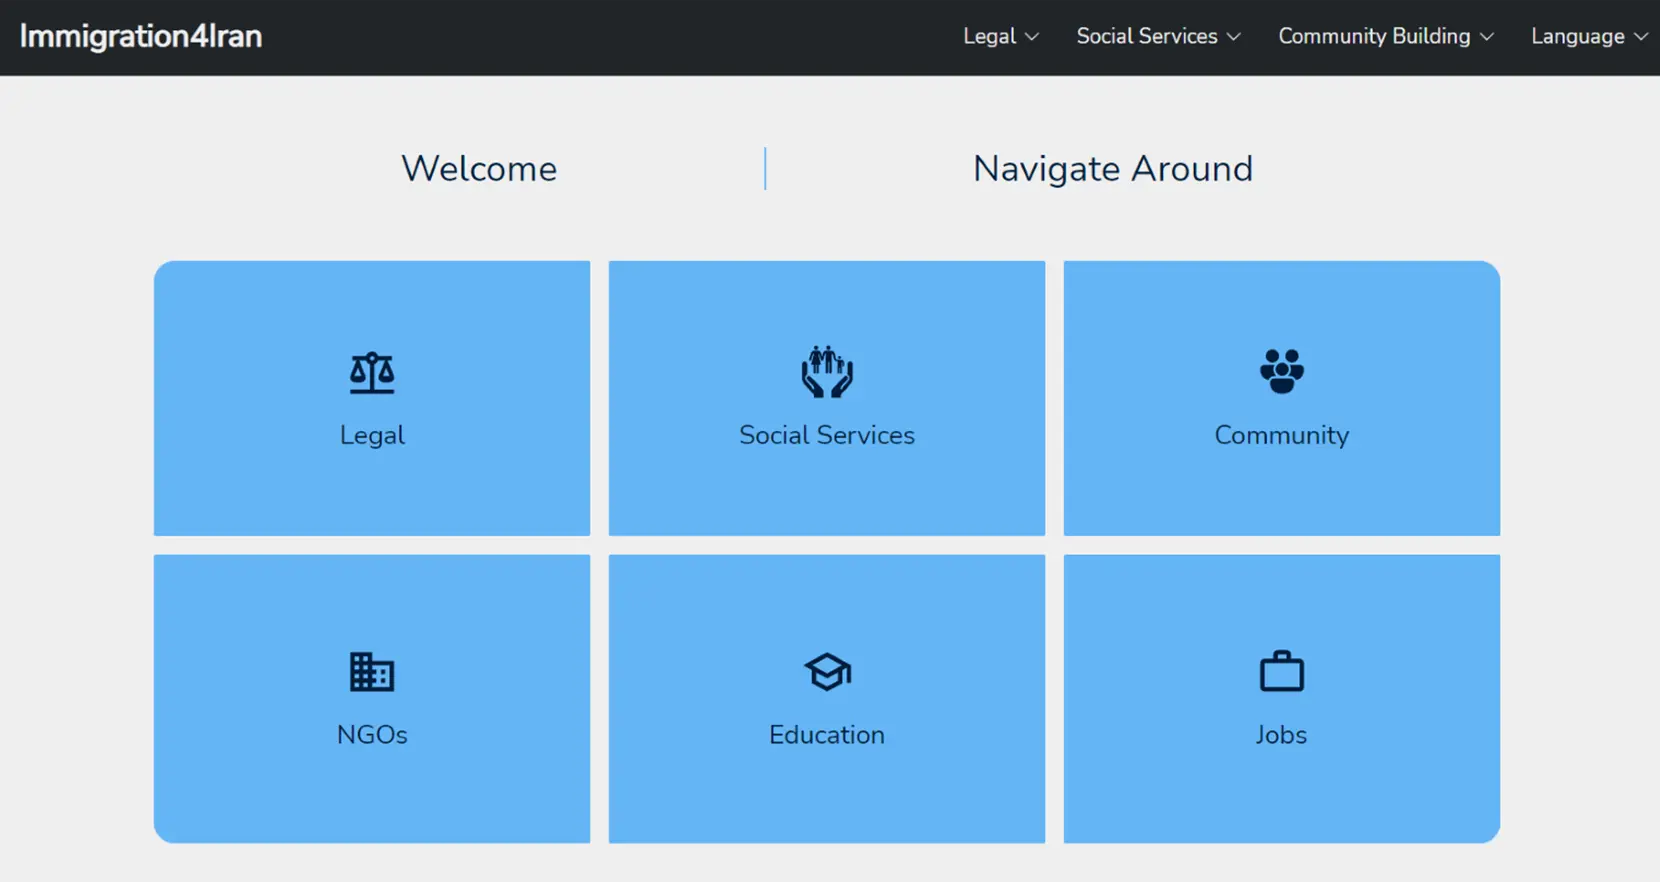Open the NGOs tile label text
Screen dimensions: 1660x882
click(372, 735)
